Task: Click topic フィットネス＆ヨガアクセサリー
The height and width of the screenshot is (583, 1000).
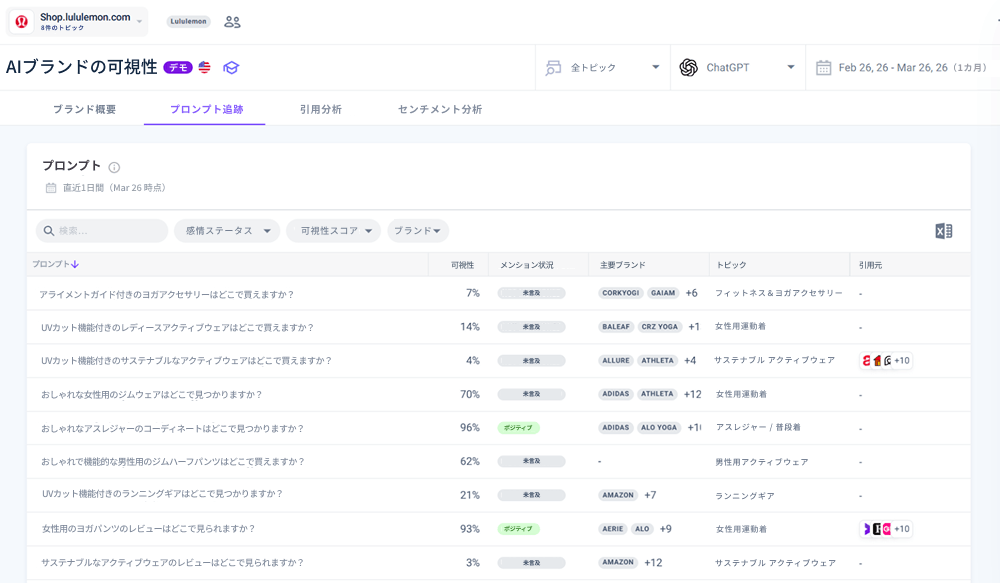Action: click(x=779, y=293)
